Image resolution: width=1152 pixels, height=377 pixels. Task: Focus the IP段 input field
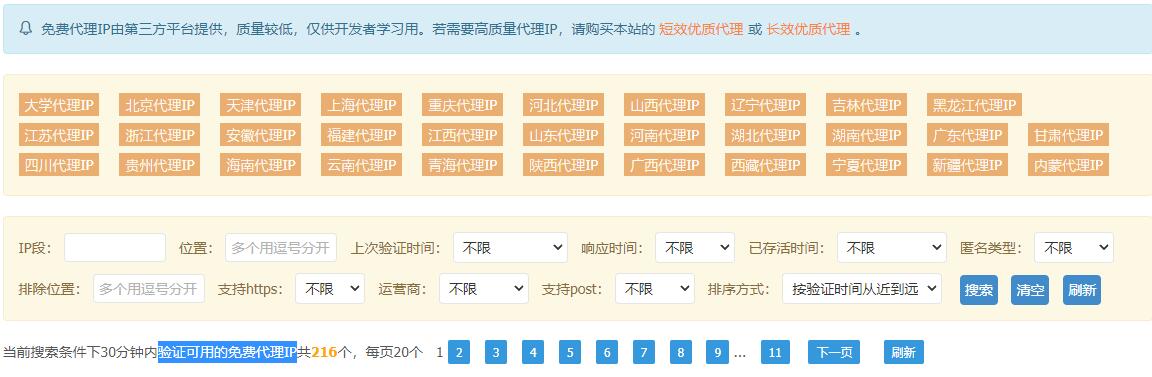pos(115,248)
